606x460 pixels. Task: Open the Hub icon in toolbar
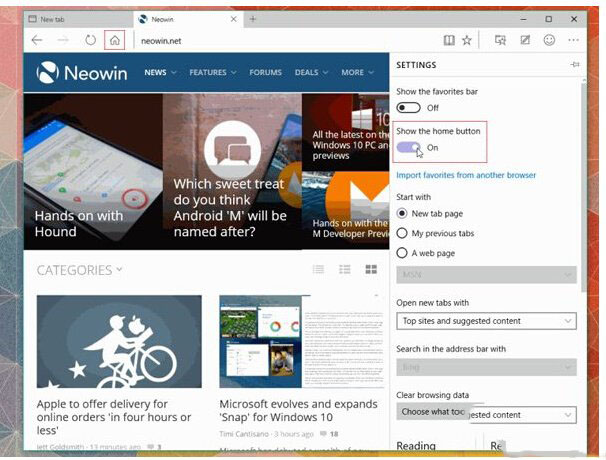pos(500,40)
